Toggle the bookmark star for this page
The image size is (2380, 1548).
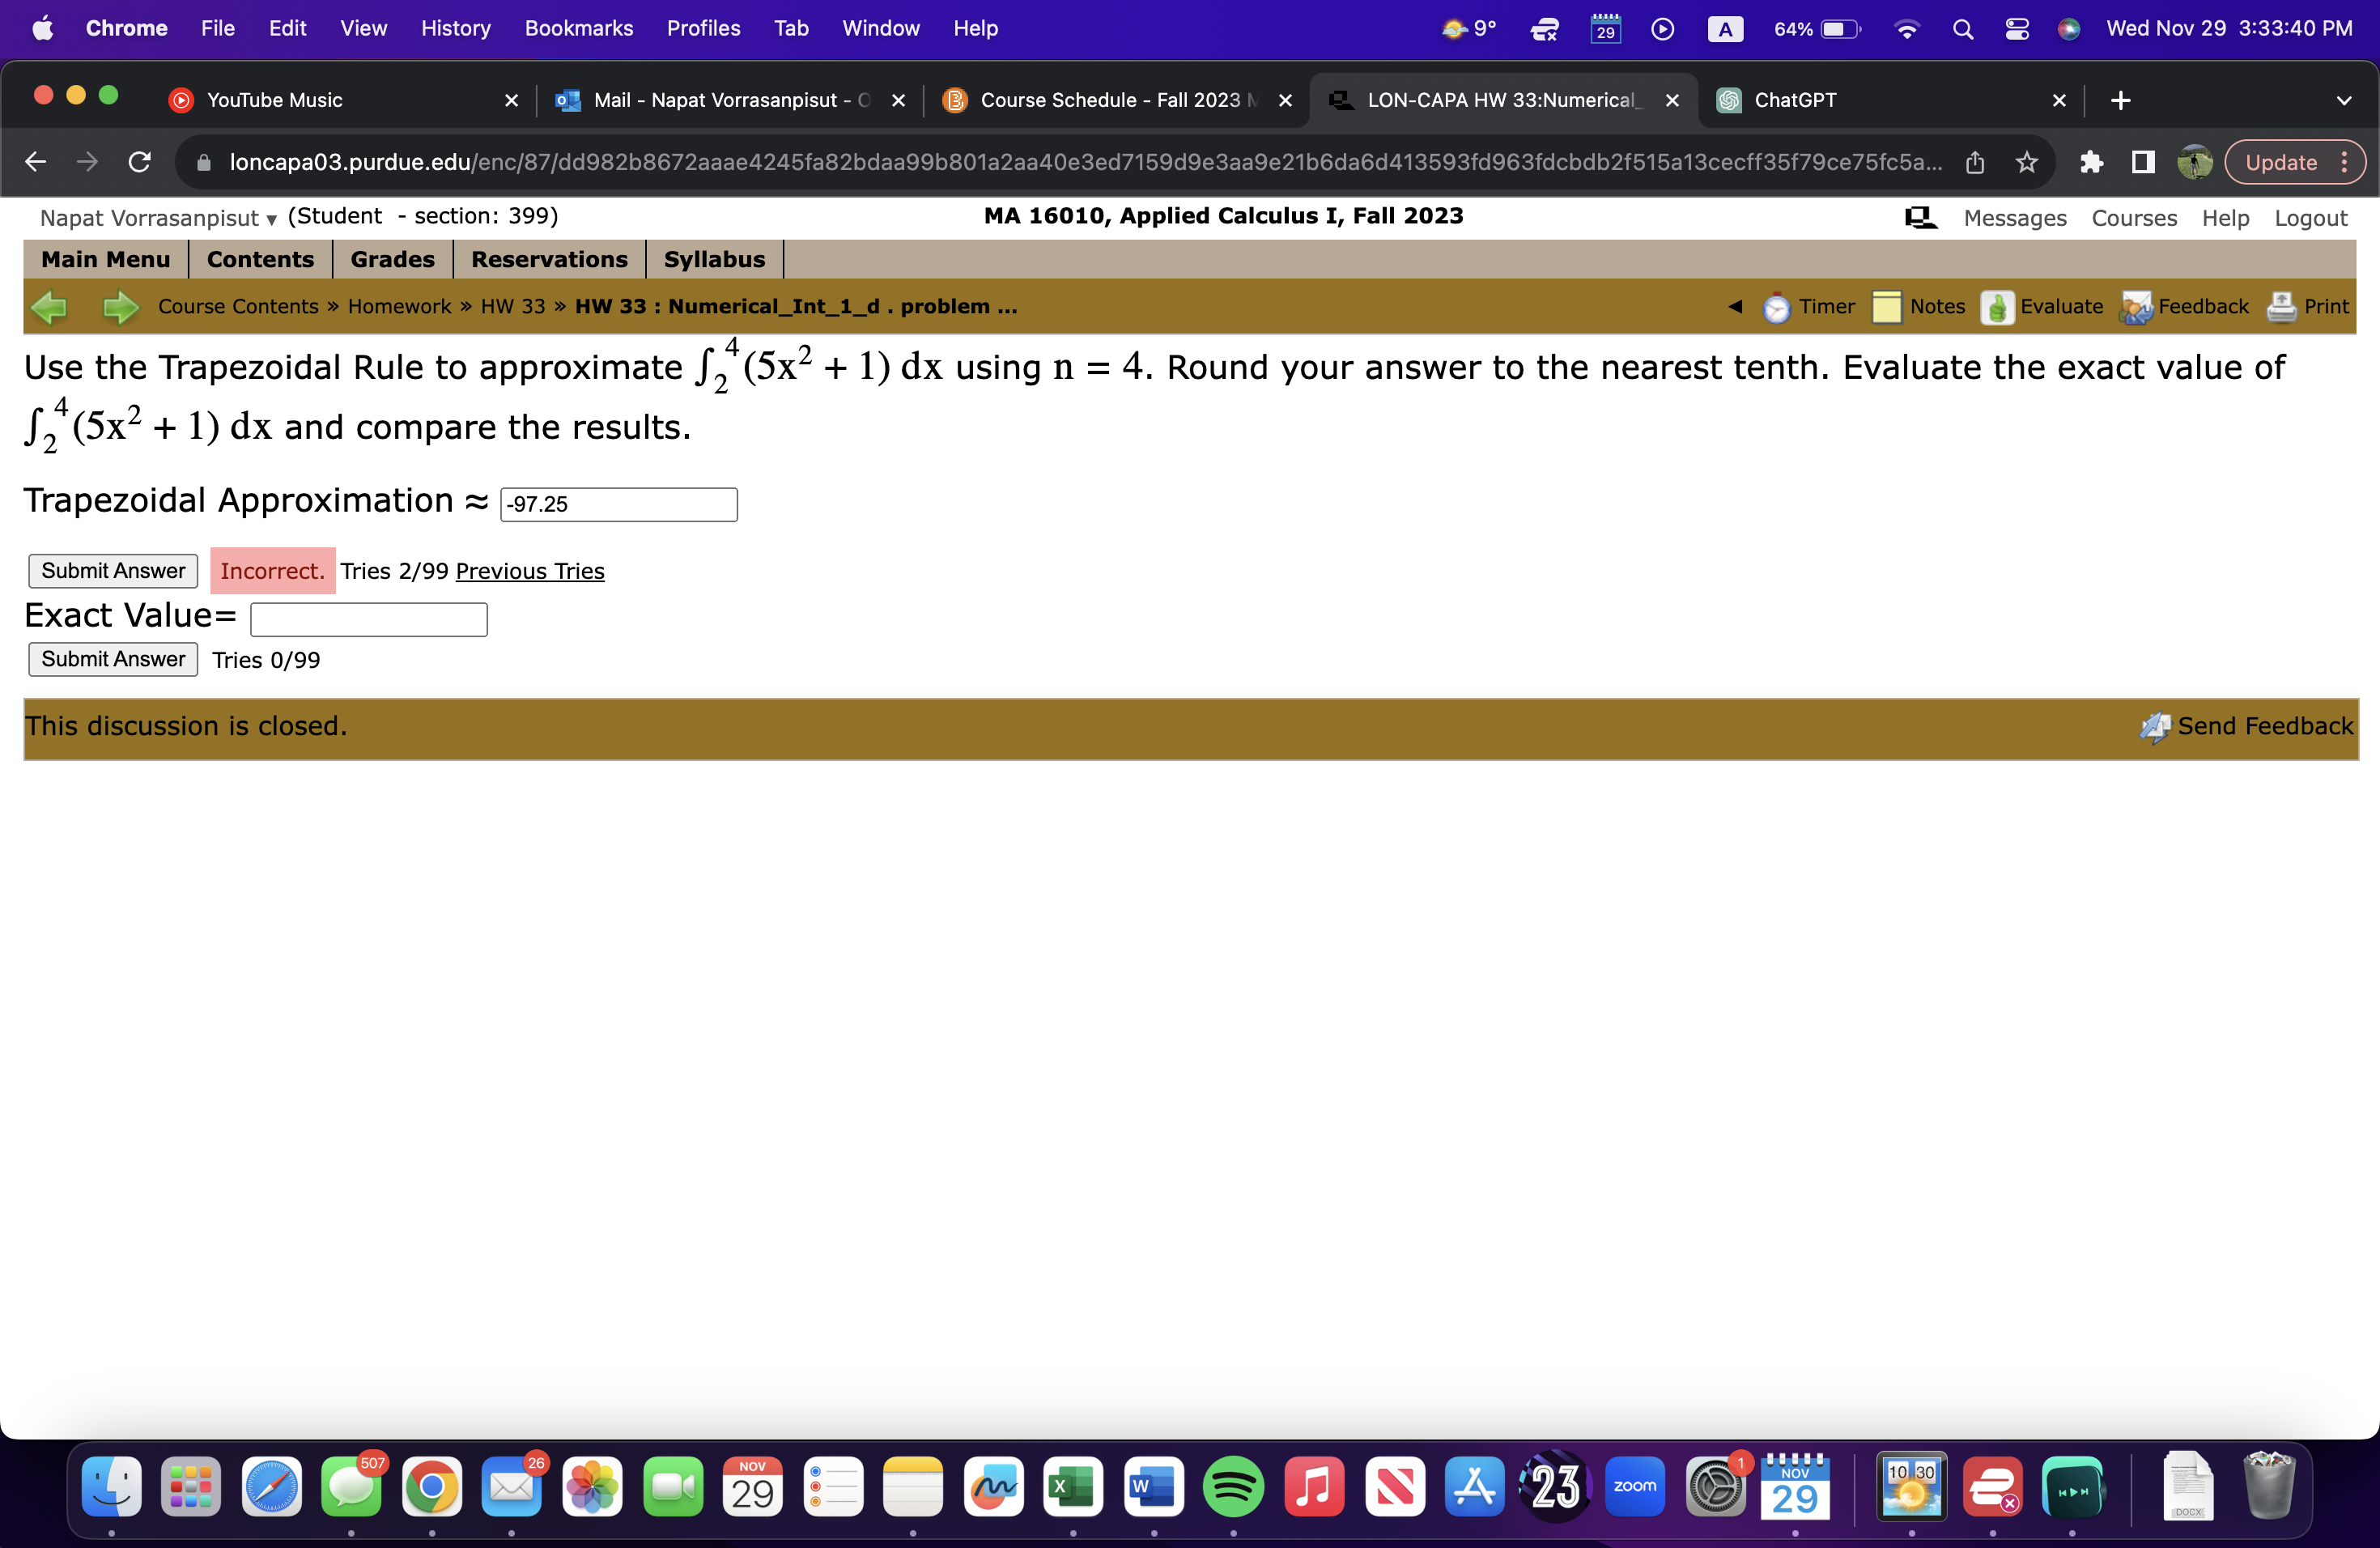coord(2026,161)
